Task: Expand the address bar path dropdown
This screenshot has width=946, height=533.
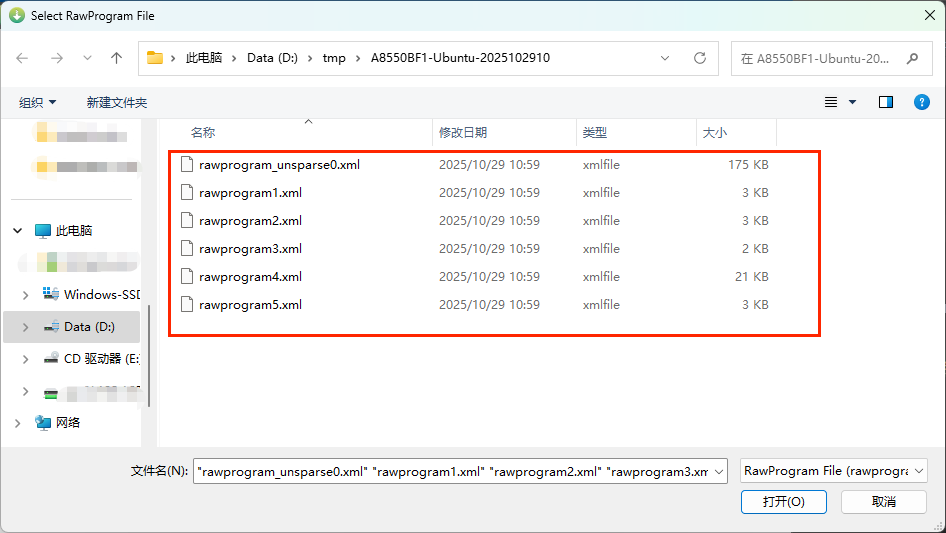Action: pos(665,58)
